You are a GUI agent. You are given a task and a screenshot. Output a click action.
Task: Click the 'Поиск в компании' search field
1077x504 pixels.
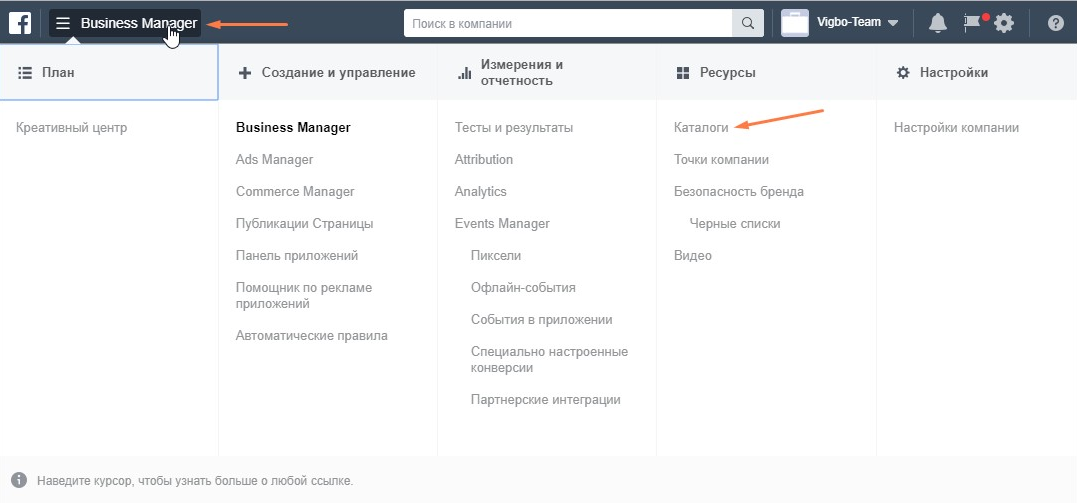(x=569, y=23)
